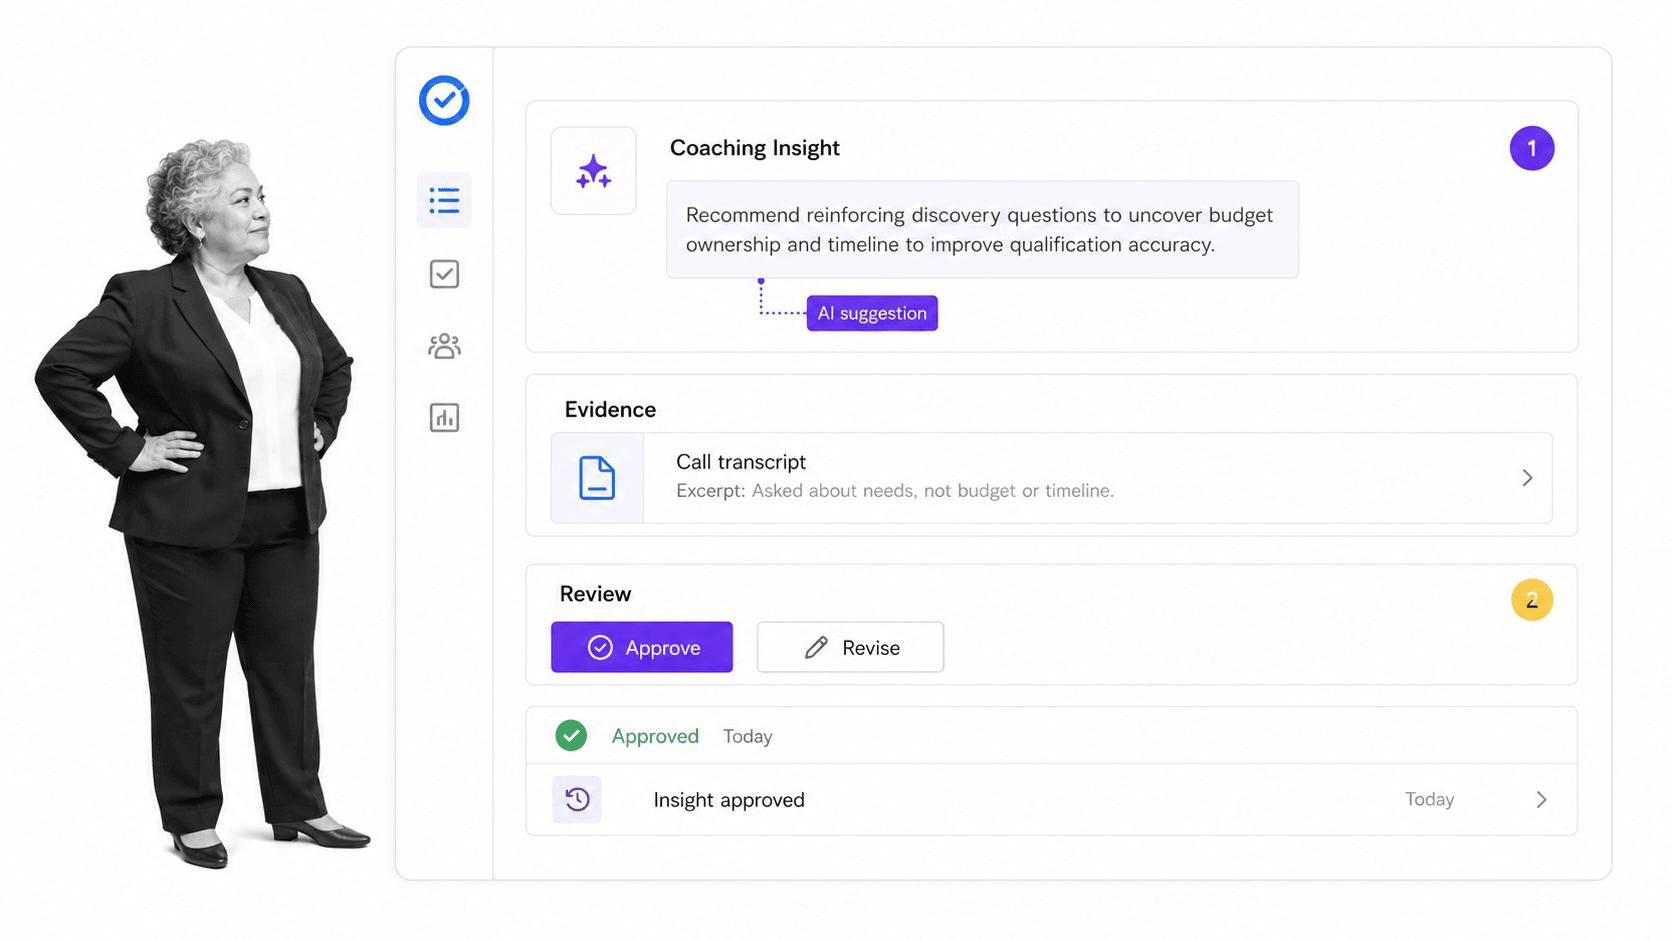Expand the Call transcript row chevron
Screen dimensions: 1672x941
(x=1527, y=478)
